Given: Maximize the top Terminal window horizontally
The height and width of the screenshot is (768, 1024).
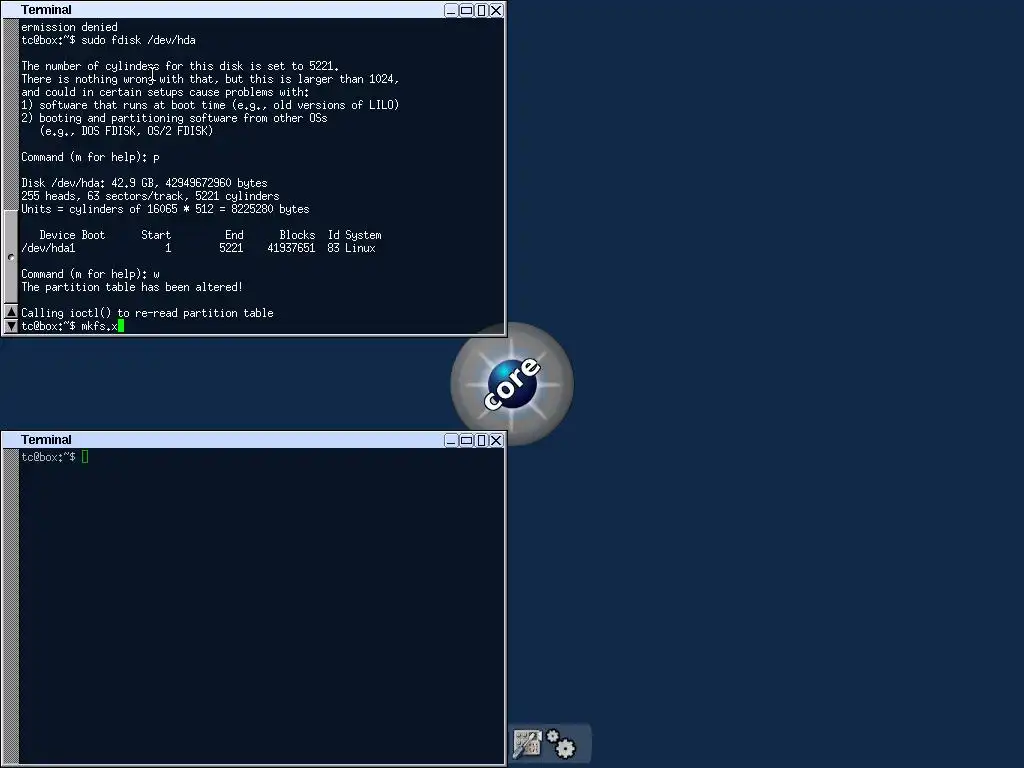Looking at the screenshot, I should coord(466,10).
